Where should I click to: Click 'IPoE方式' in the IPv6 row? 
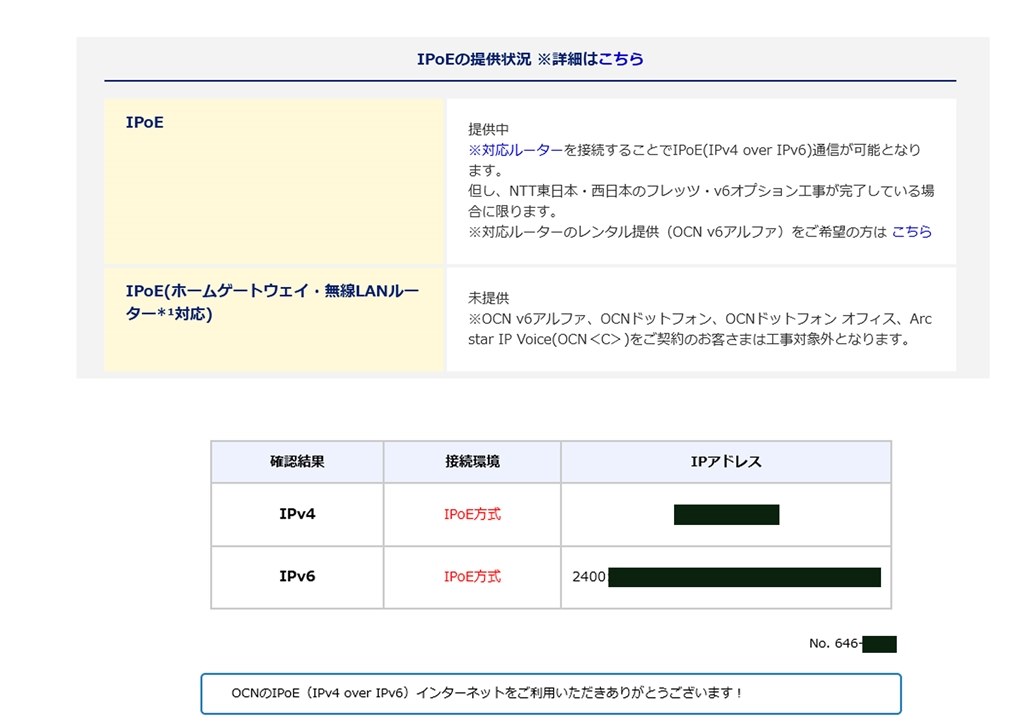(x=472, y=576)
